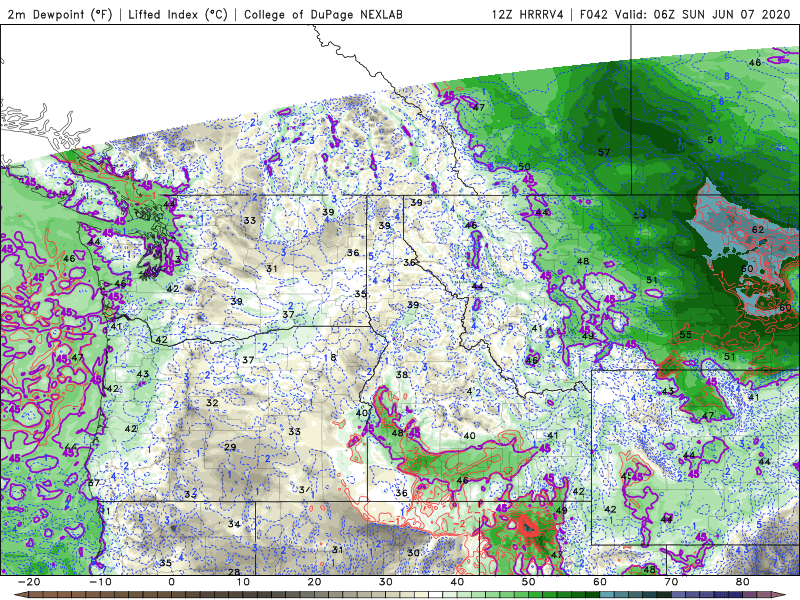Click the 38 dewpoint value on the map
Viewport: 800px width, 600px height.
point(402,374)
